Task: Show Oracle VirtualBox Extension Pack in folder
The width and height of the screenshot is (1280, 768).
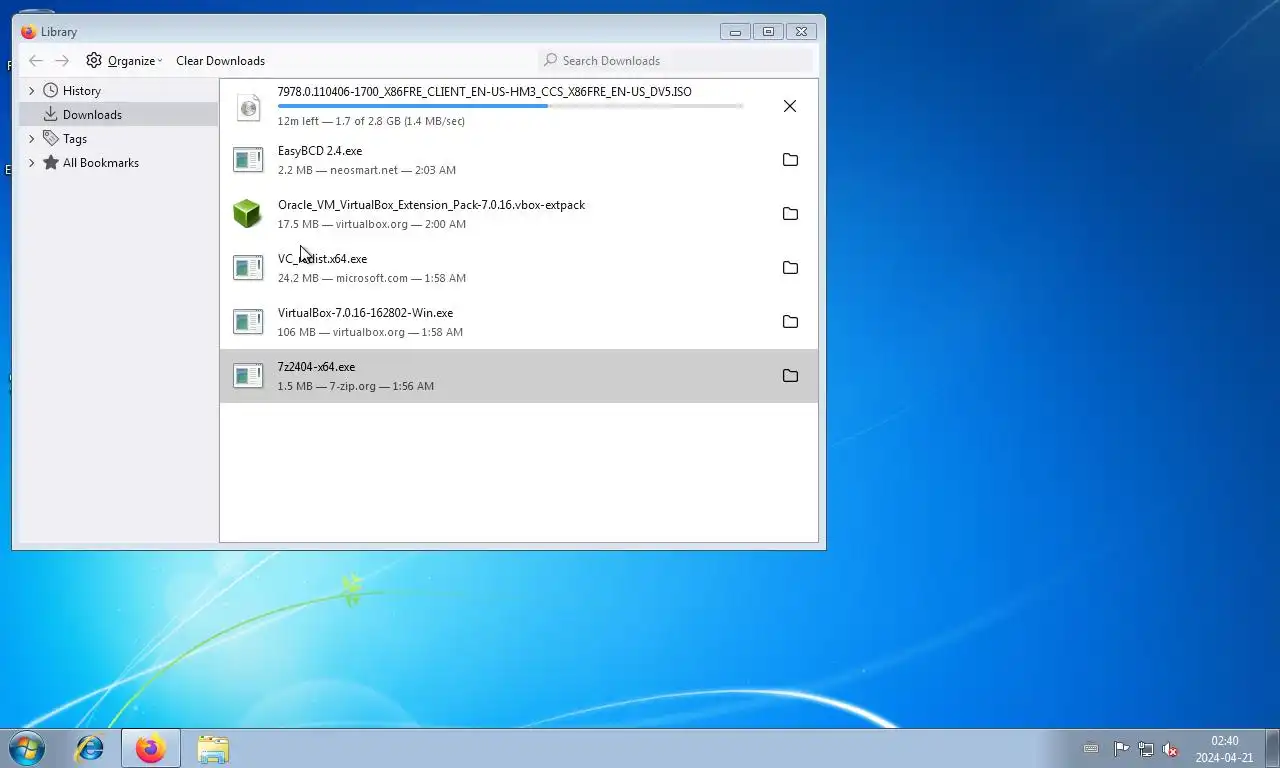Action: pos(790,214)
